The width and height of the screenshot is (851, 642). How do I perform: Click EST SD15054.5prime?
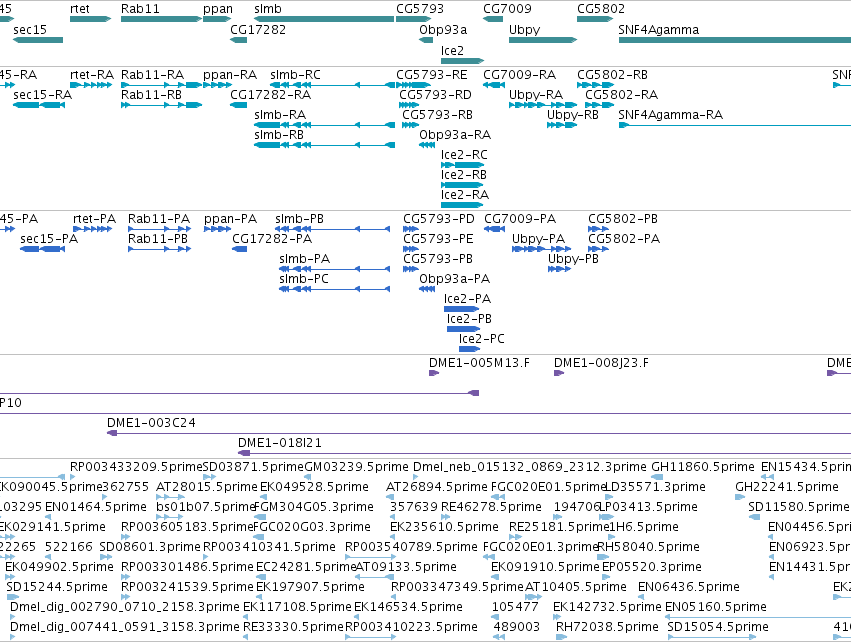717,627
